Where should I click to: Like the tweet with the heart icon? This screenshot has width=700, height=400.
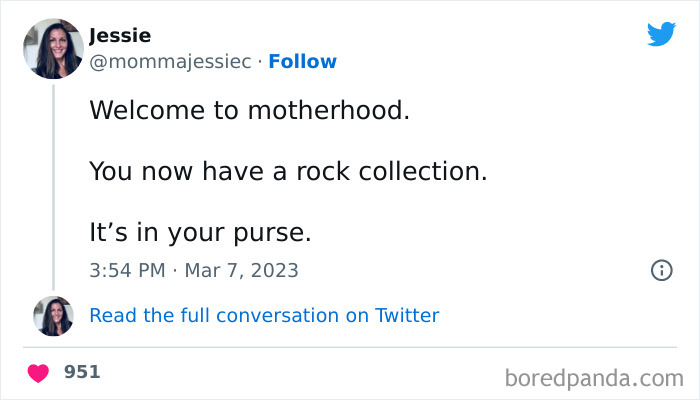point(38,373)
